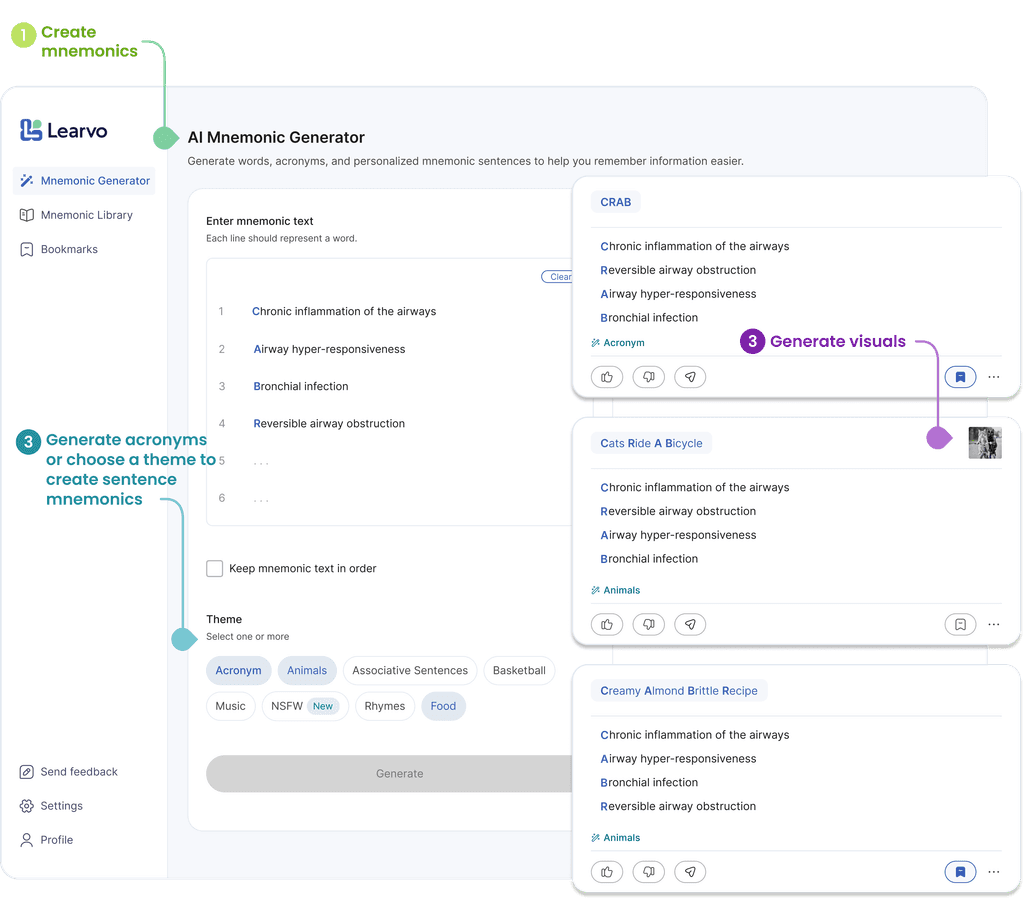Viewport: 1024px width, 907px height.
Task: Open more options on the CRAB card
Action: click(993, 377)
